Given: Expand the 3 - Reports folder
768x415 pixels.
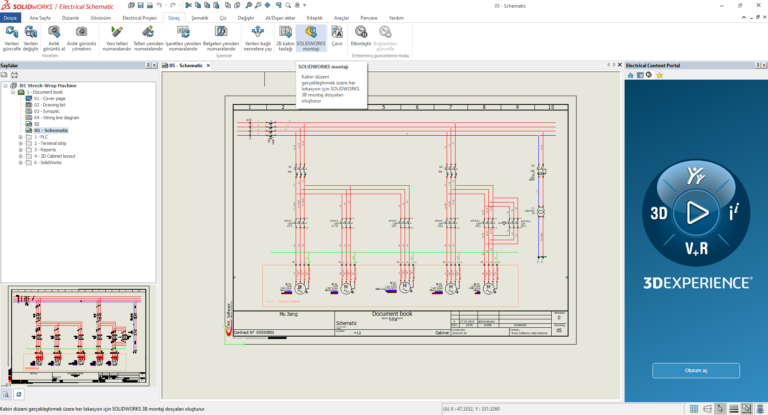Looking at the screenshot, I should [20, 150].
